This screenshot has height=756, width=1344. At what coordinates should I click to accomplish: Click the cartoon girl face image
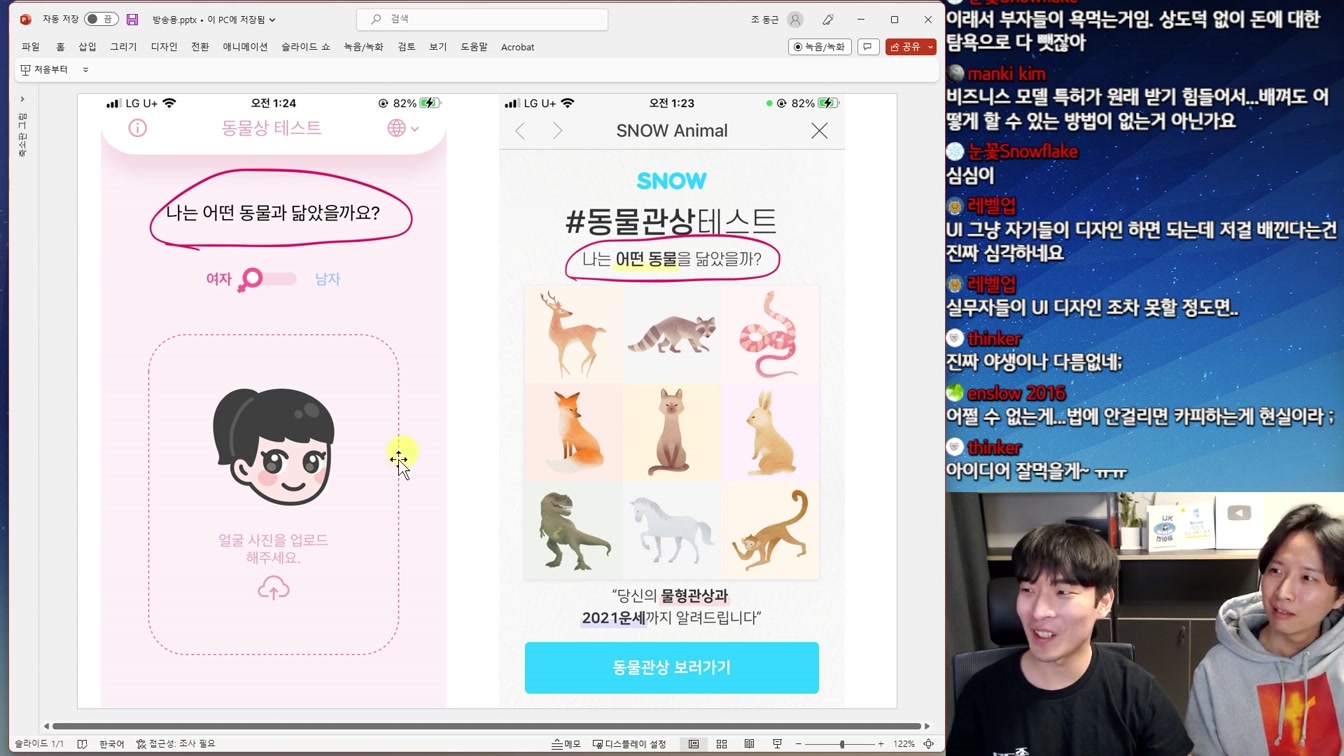click(273, 446)
